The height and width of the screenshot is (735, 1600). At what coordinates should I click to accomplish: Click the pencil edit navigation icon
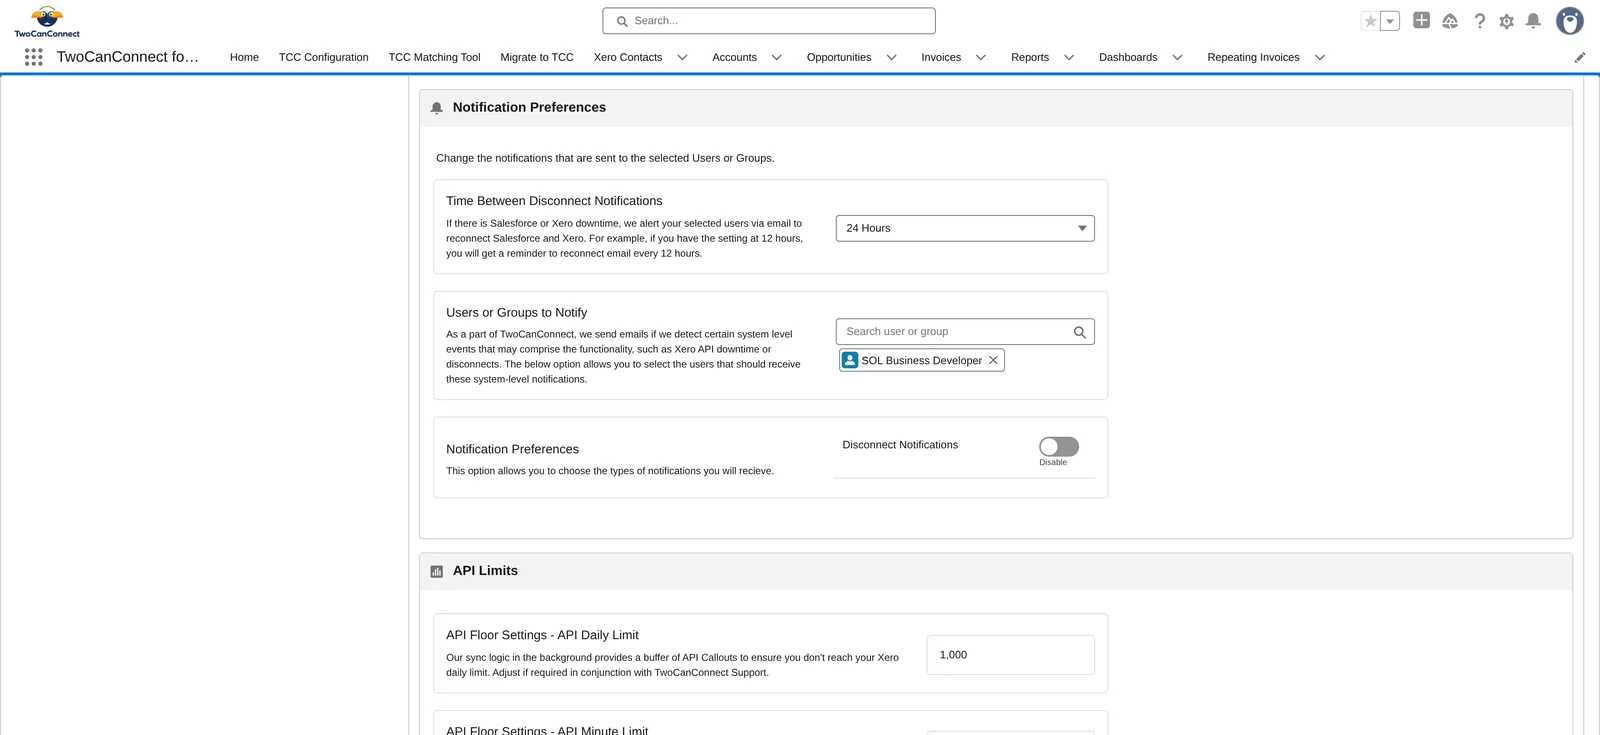pyautogui.click(x=1580, y=57)
